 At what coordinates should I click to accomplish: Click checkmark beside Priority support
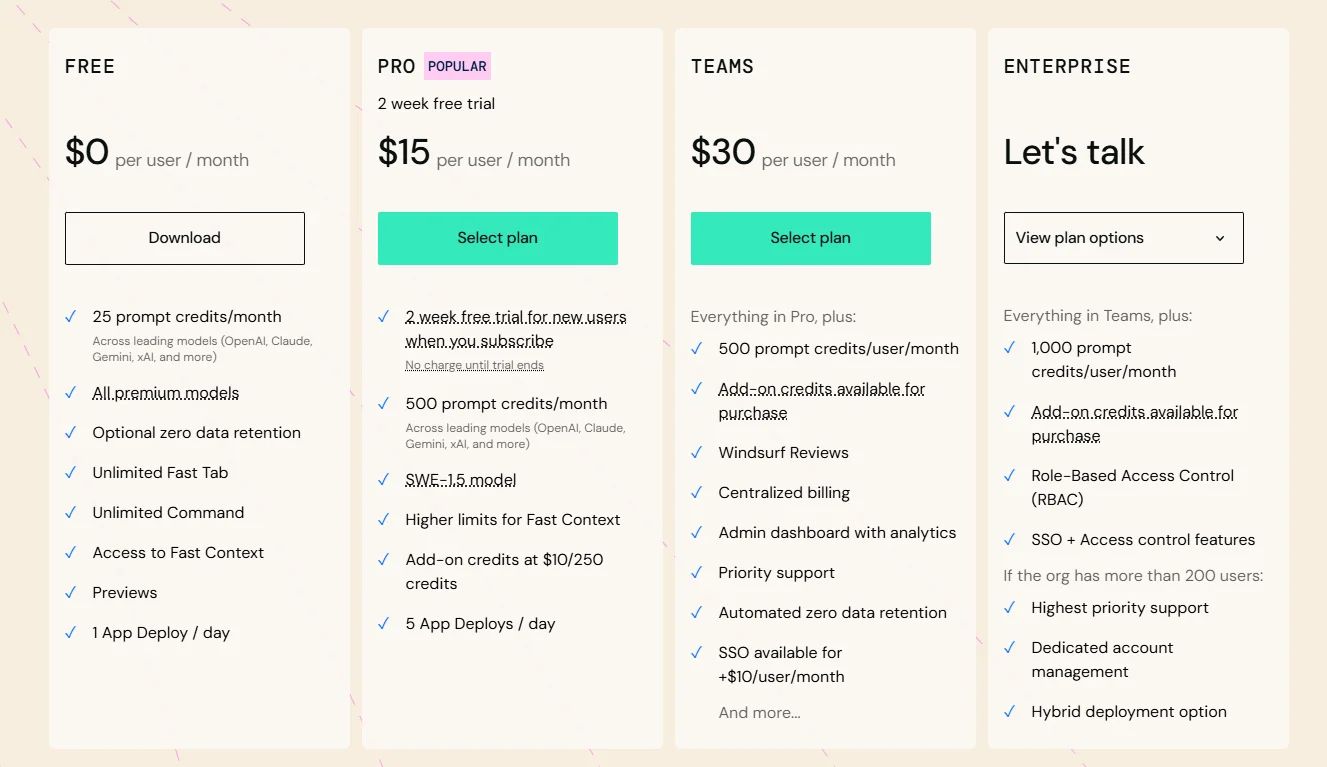coord(697,572)
